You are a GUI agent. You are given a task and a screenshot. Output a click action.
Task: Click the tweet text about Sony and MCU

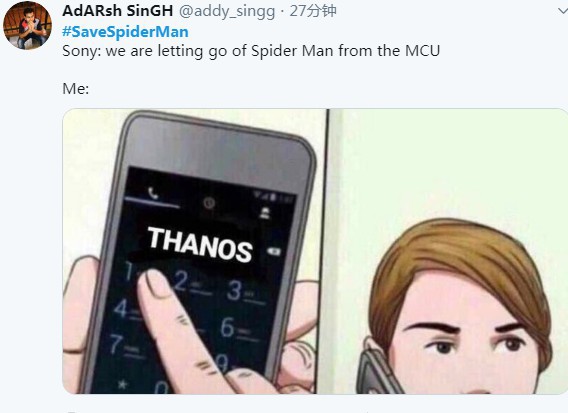point(251,51)
